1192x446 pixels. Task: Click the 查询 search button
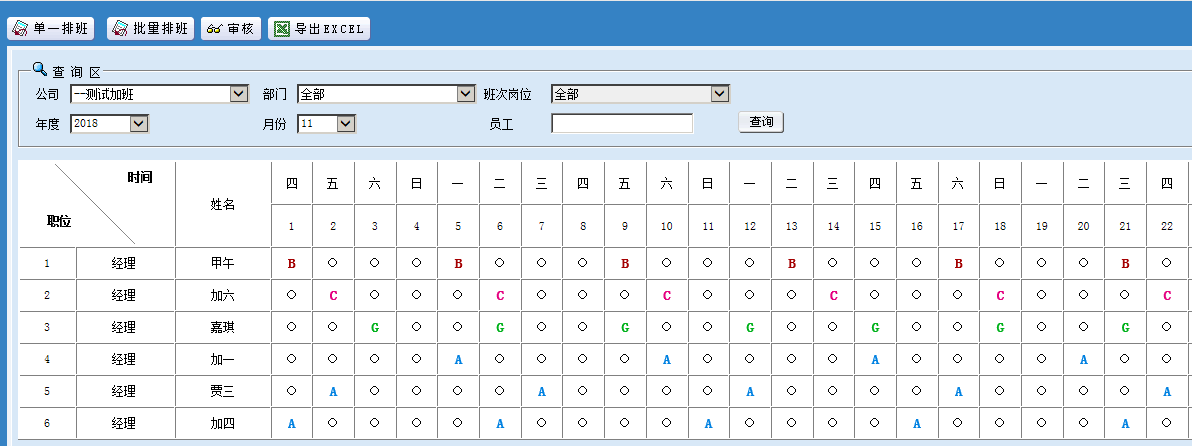click(761, 122)
